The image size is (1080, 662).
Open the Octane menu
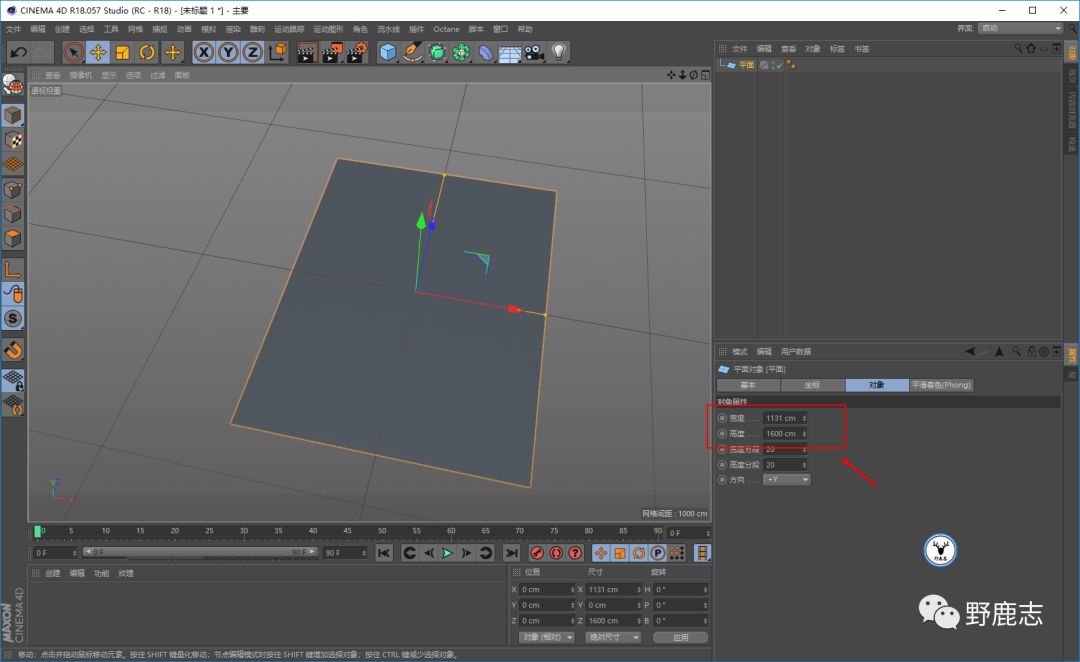point(446,29)
